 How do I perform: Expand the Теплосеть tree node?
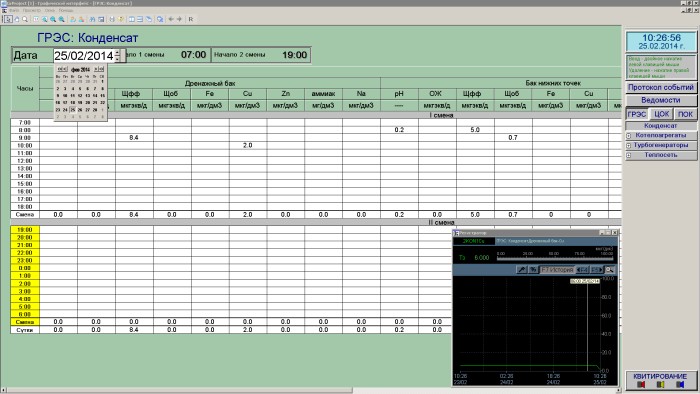[628, 155]
